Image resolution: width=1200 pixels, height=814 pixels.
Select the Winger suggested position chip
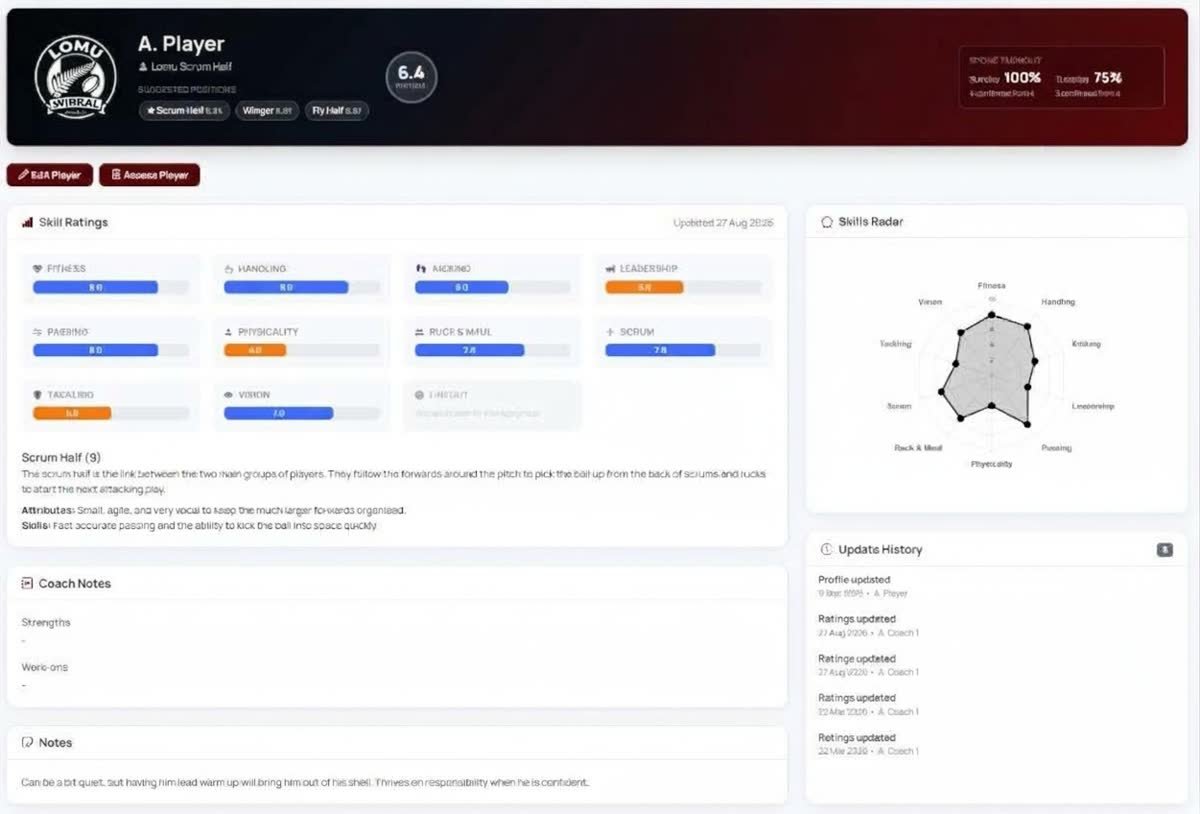[x=266, y=111]
